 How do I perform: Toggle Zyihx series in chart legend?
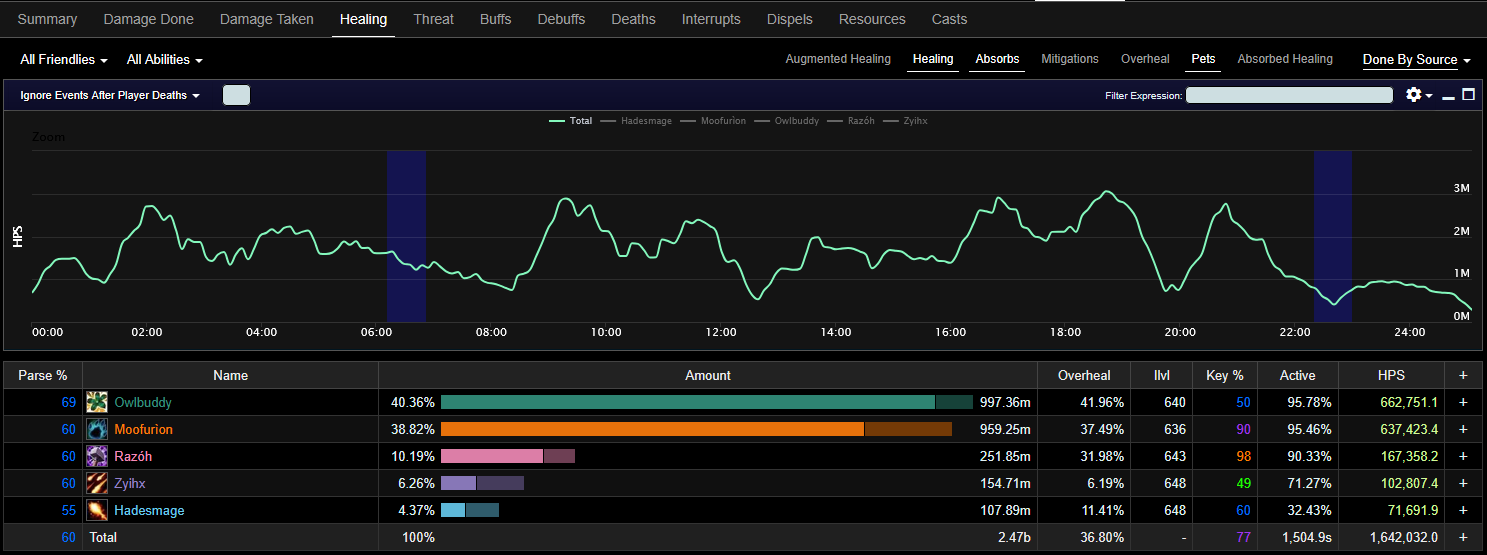[x=905, y=121]
